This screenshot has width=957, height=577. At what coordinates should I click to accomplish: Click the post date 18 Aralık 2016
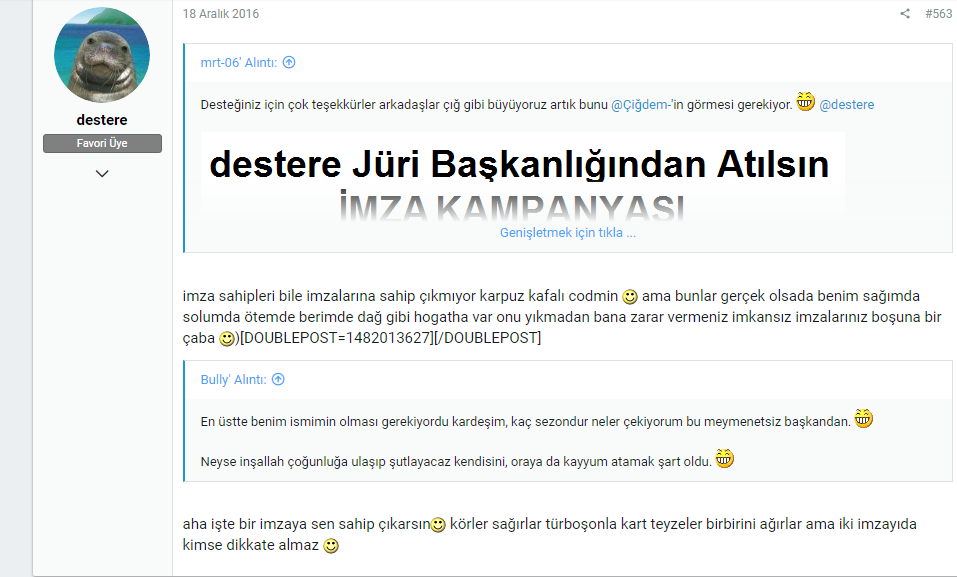pos(220,14)
